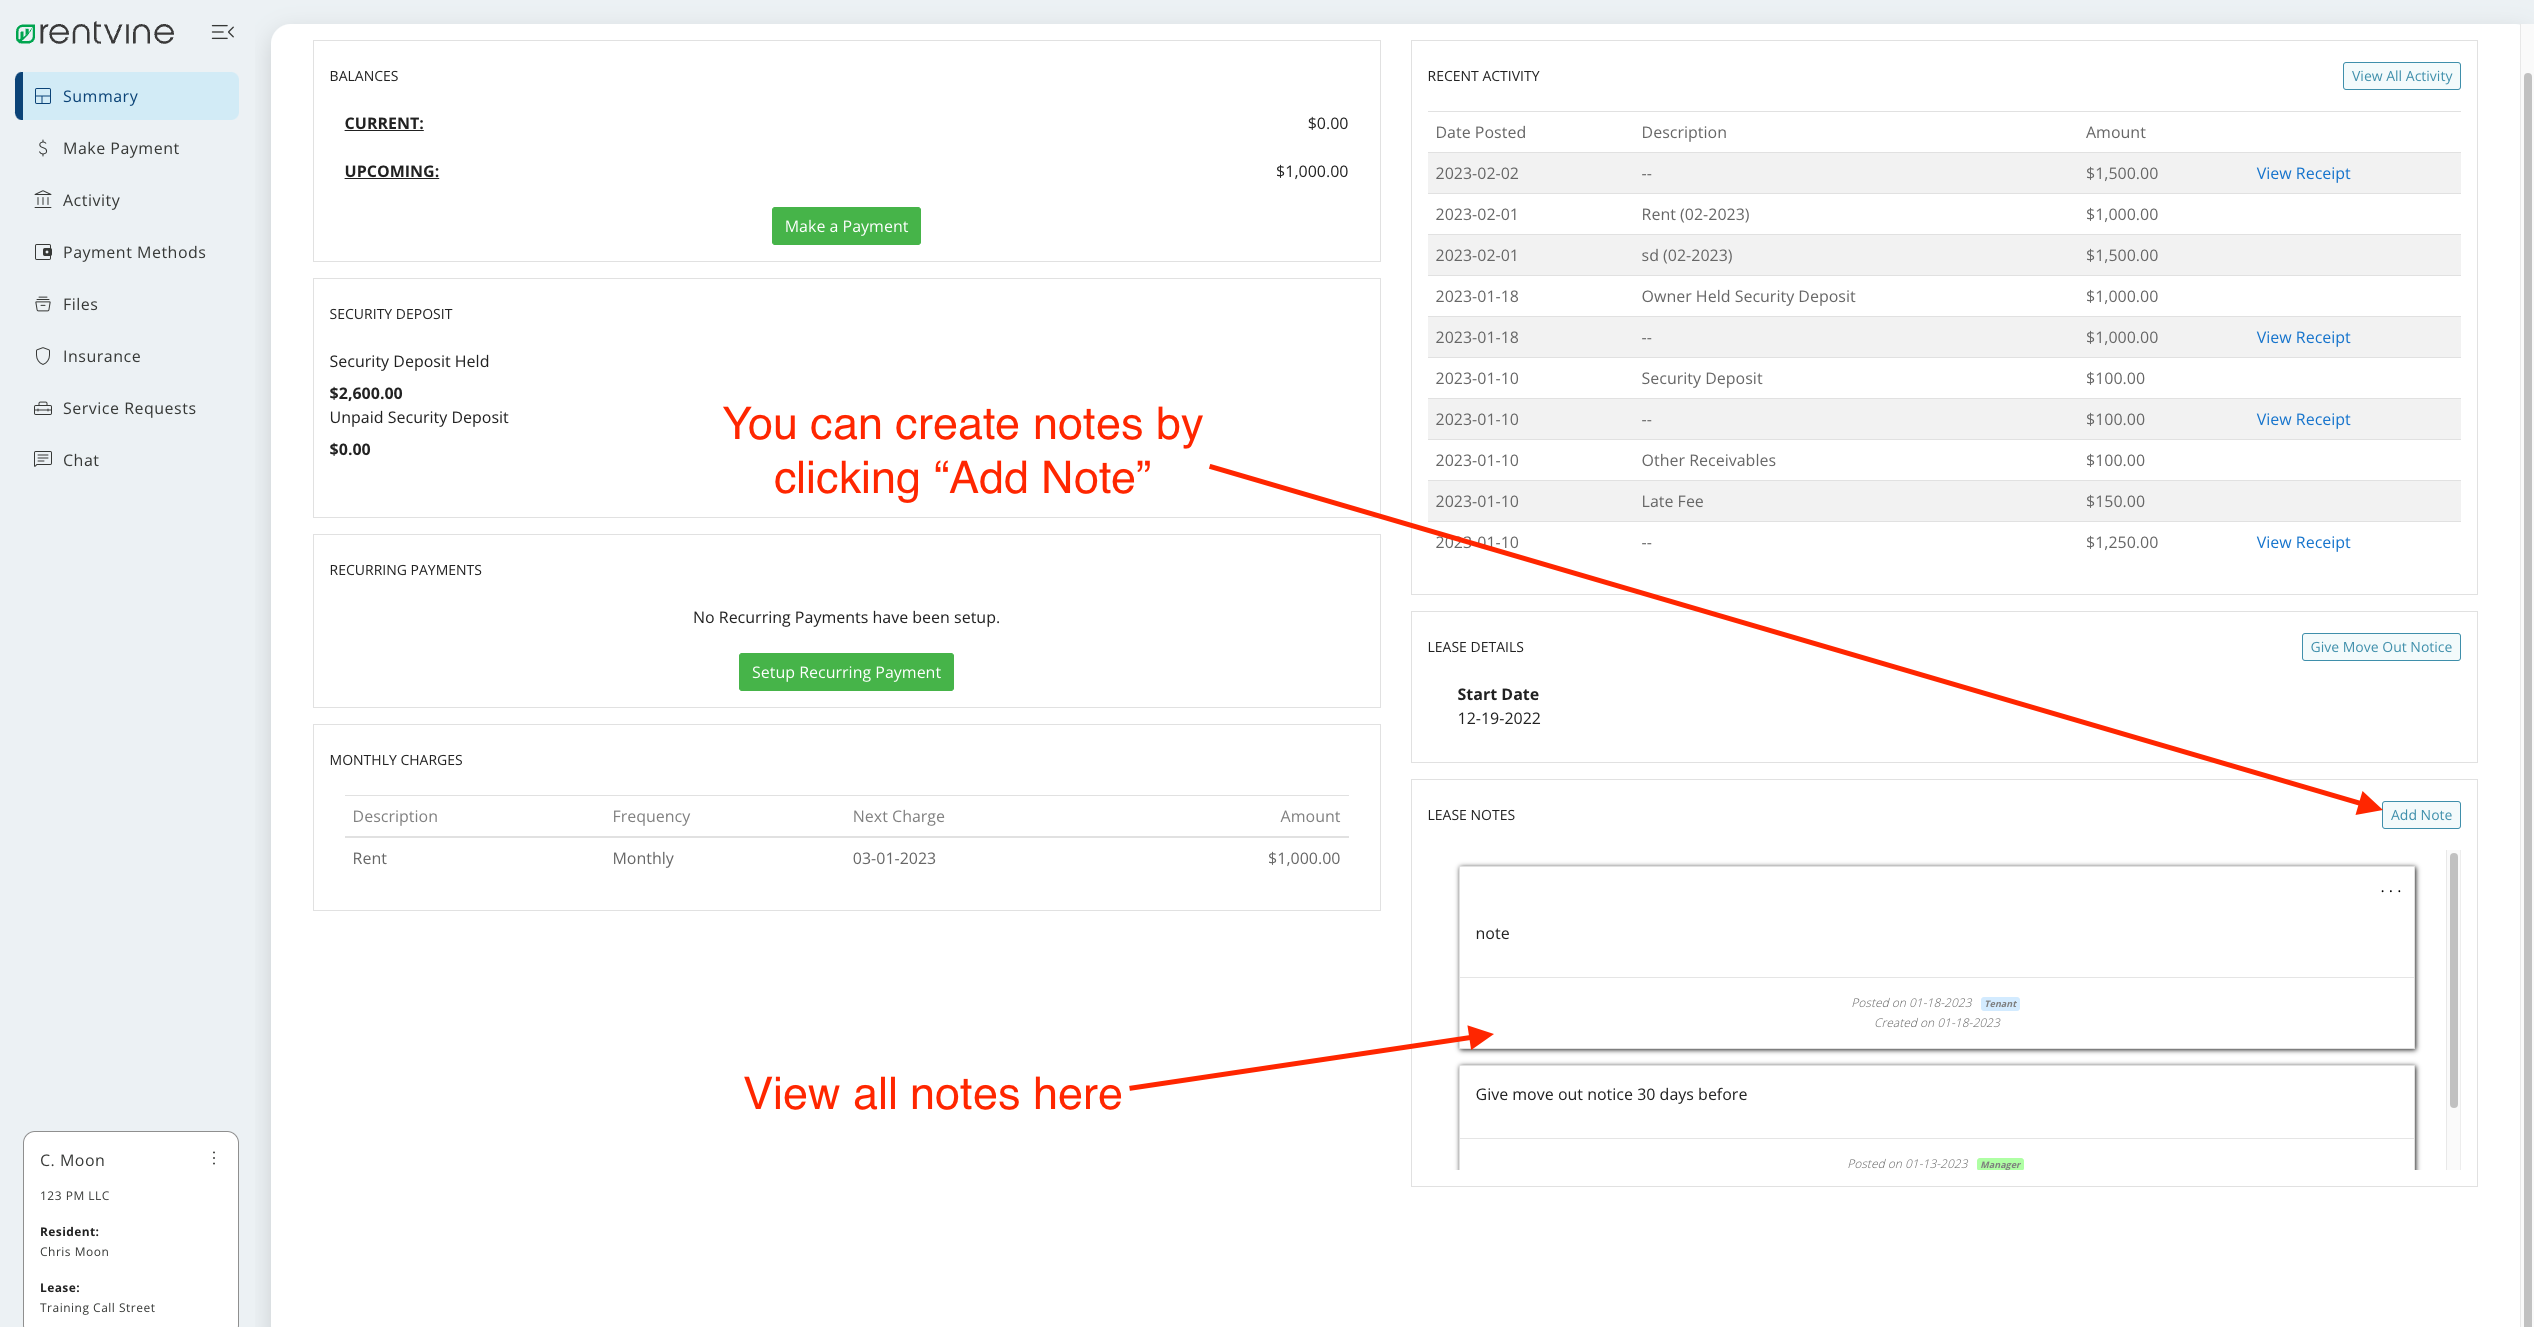Screen dimensions: 2534x1327
Task: Open Activity via the bank building icon
Action: [43, 200]
